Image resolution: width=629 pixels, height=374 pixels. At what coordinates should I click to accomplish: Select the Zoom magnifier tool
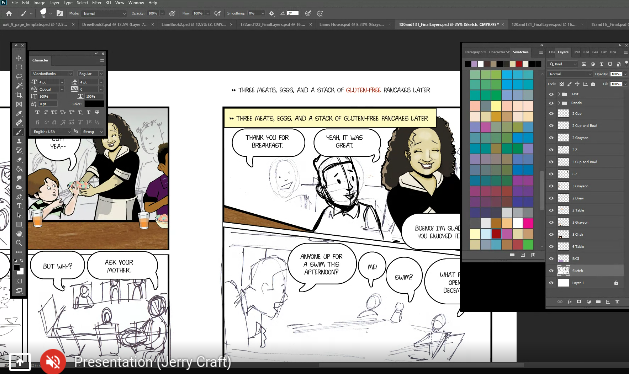click(x=19, y=243)
